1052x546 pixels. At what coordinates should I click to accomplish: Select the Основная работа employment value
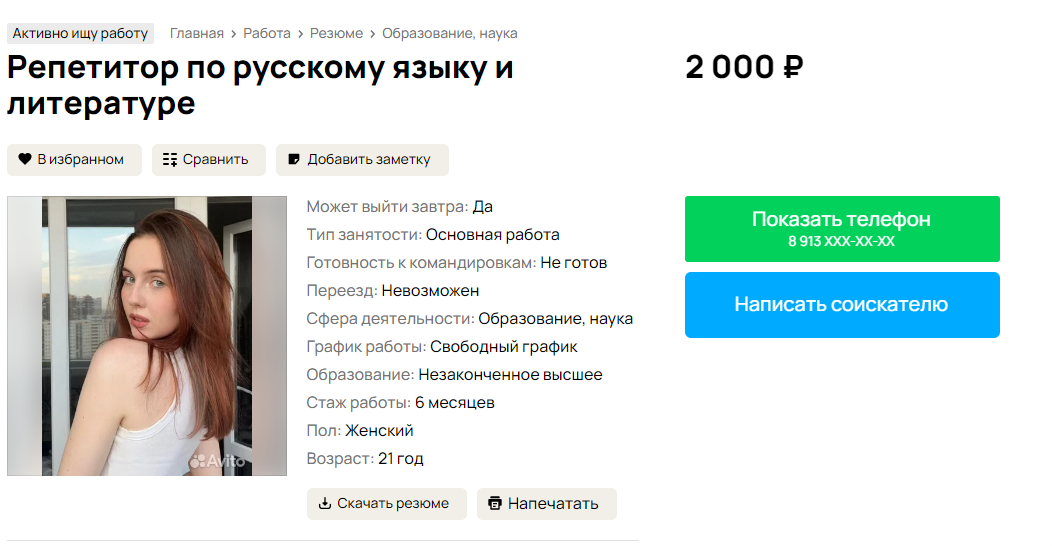pos(492,235)
